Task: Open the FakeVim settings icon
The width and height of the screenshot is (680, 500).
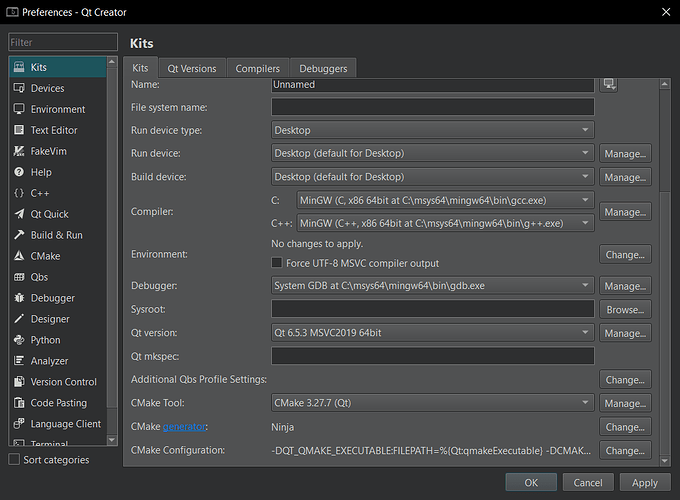Action: (x=19, y=151)
